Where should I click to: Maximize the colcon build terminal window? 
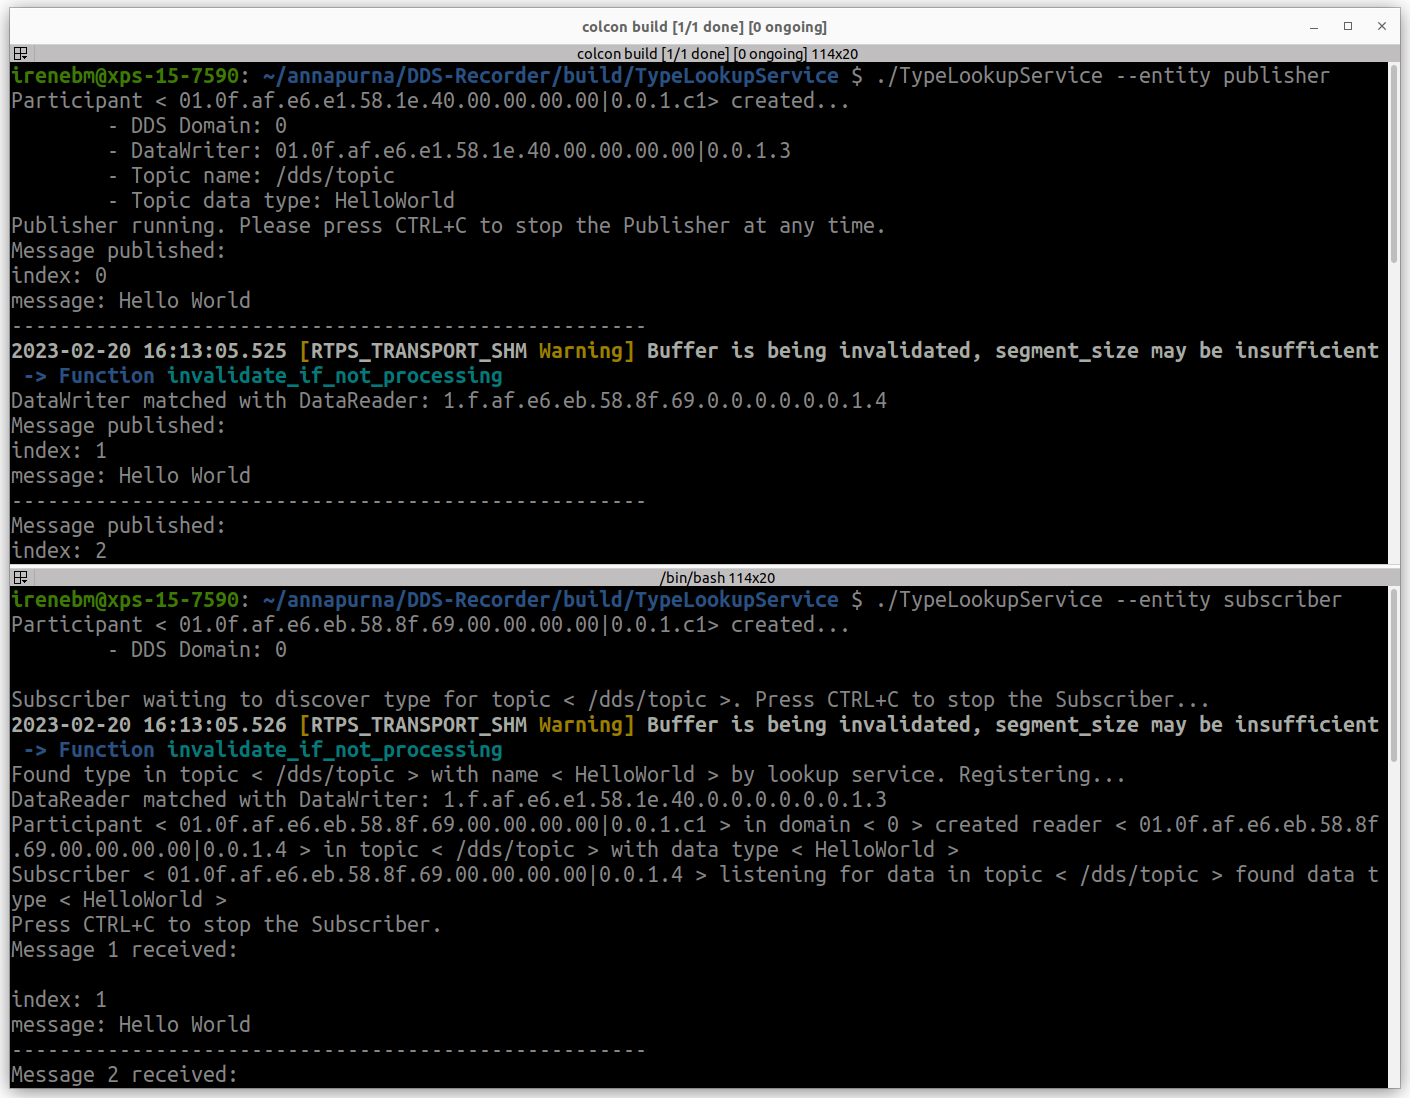(x=1348, y=26)
